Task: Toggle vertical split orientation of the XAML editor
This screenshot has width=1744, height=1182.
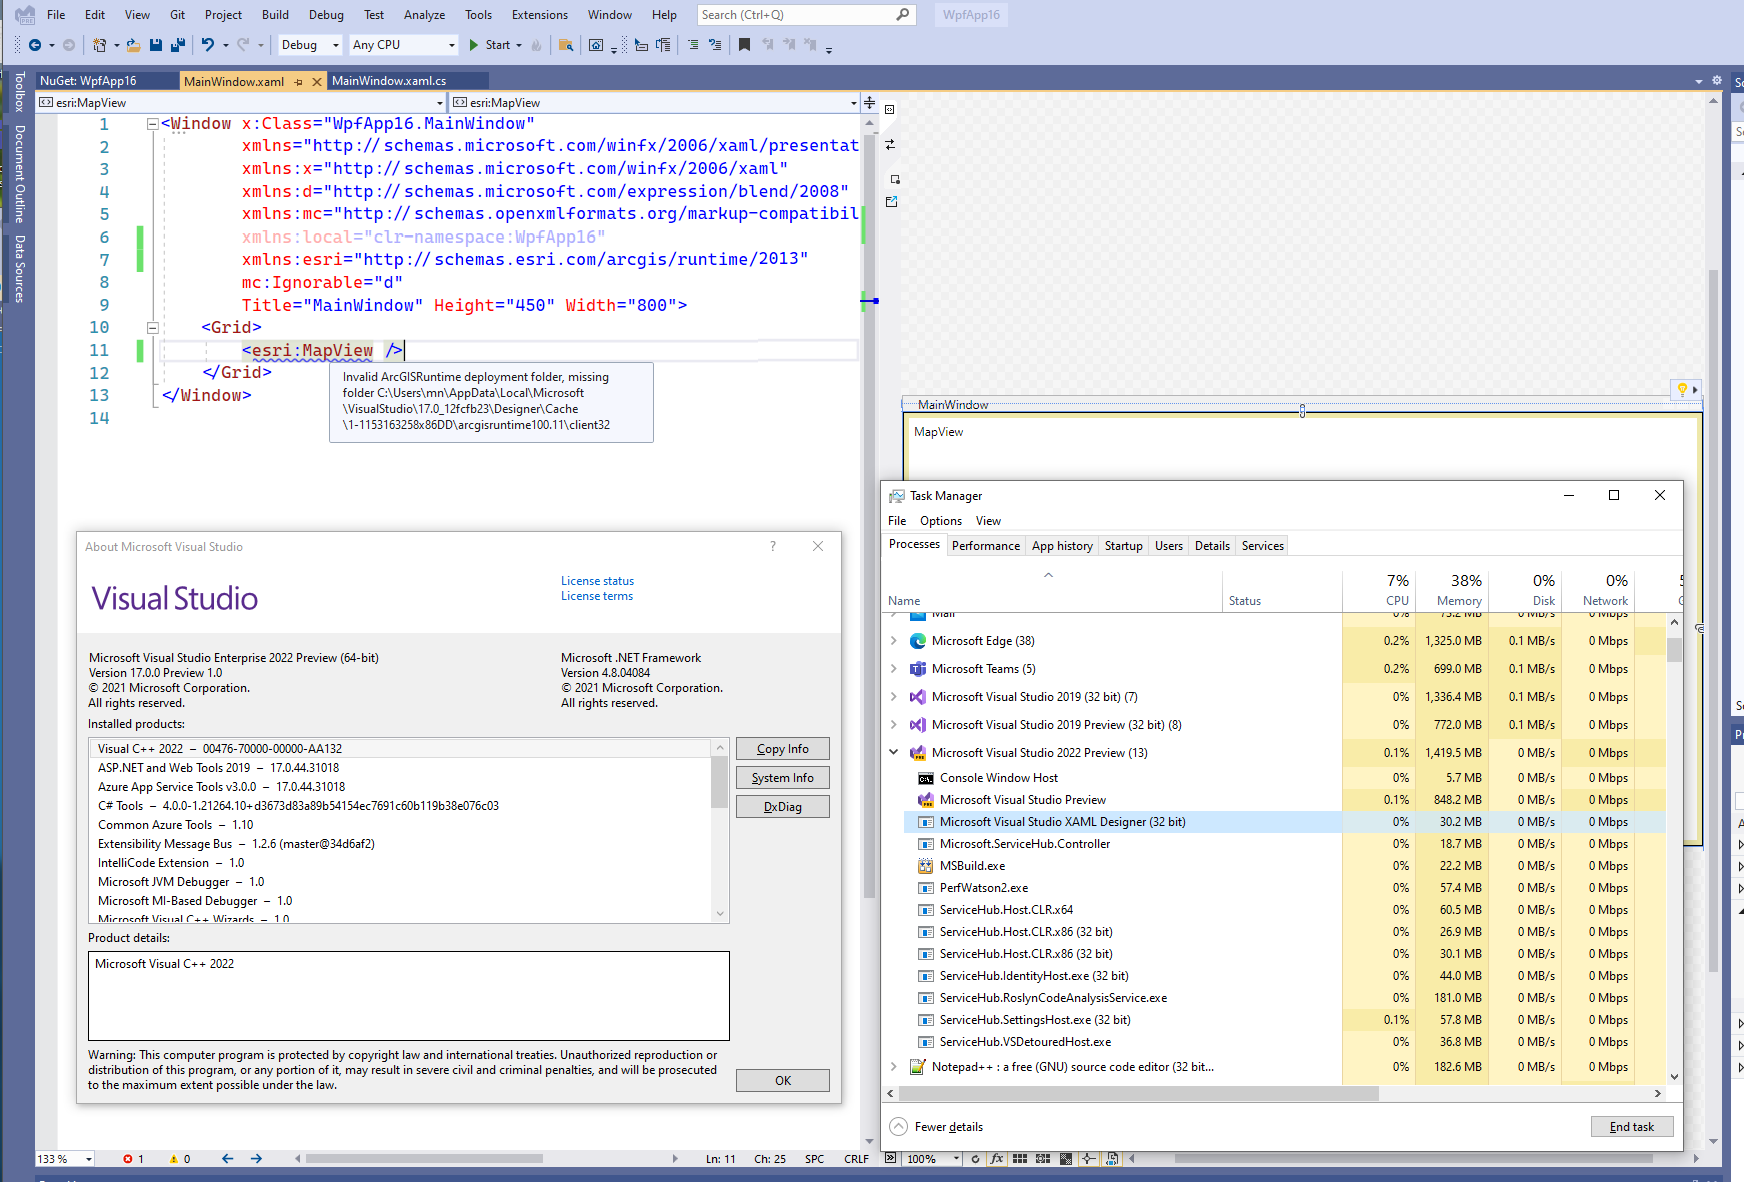Action: click(x=869, y=102)
